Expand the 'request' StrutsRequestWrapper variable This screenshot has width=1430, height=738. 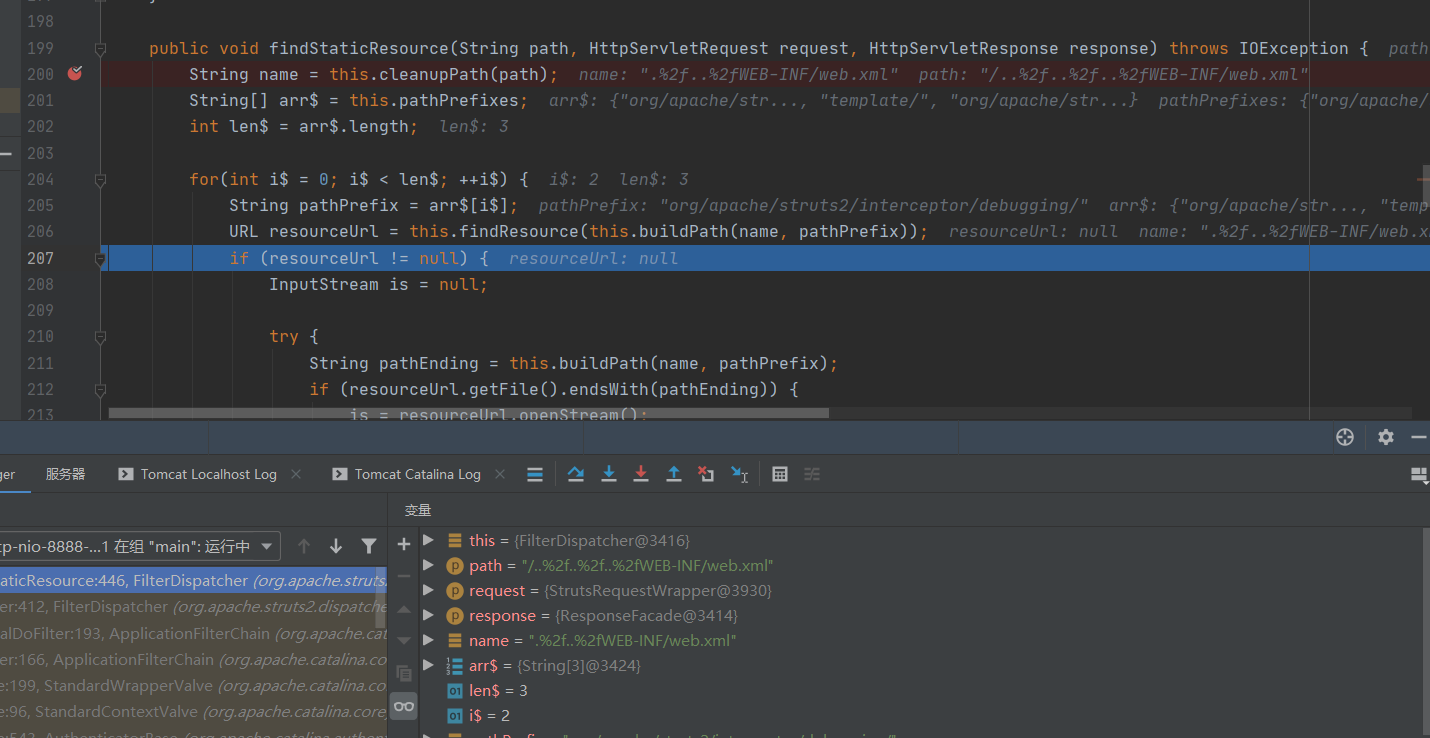(429, 590)
